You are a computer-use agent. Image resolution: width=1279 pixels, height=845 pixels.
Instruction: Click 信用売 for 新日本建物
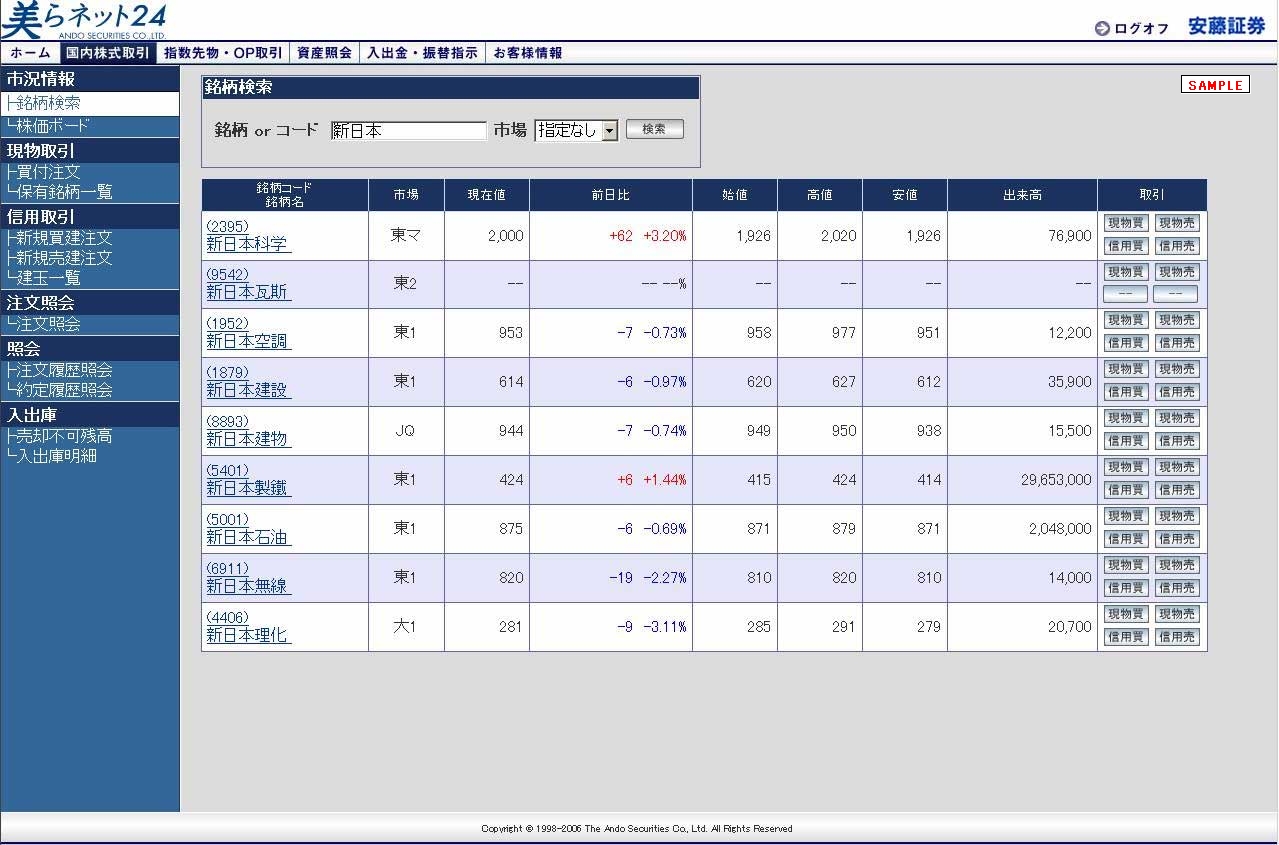tap(1177, 441)
